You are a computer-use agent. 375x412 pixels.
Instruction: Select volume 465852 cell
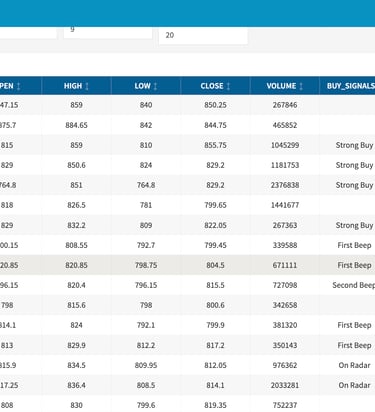(x=285, y=125)
